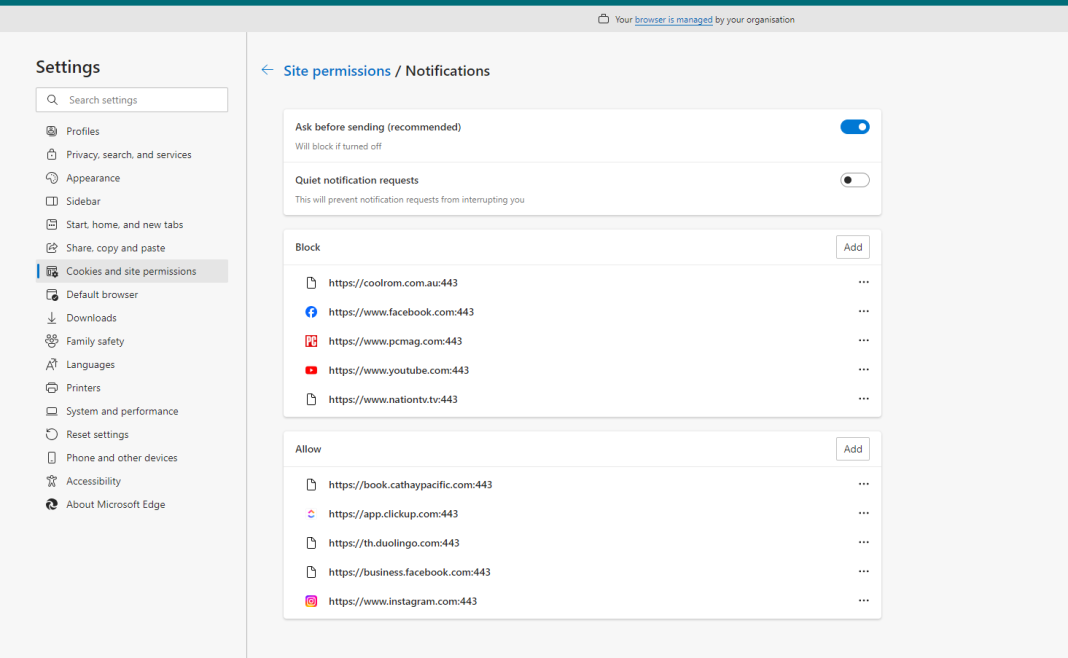Click the ClickUp icon beside app.clickup.com
1068x658 pixels.
[x=311, y=513]
